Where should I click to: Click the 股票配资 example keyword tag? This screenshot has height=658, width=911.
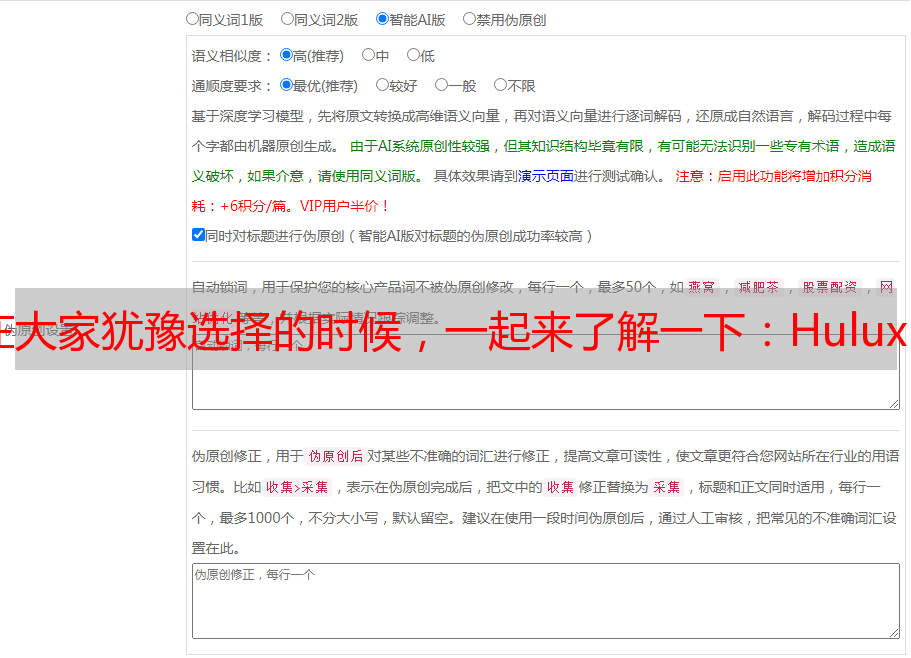830,287
